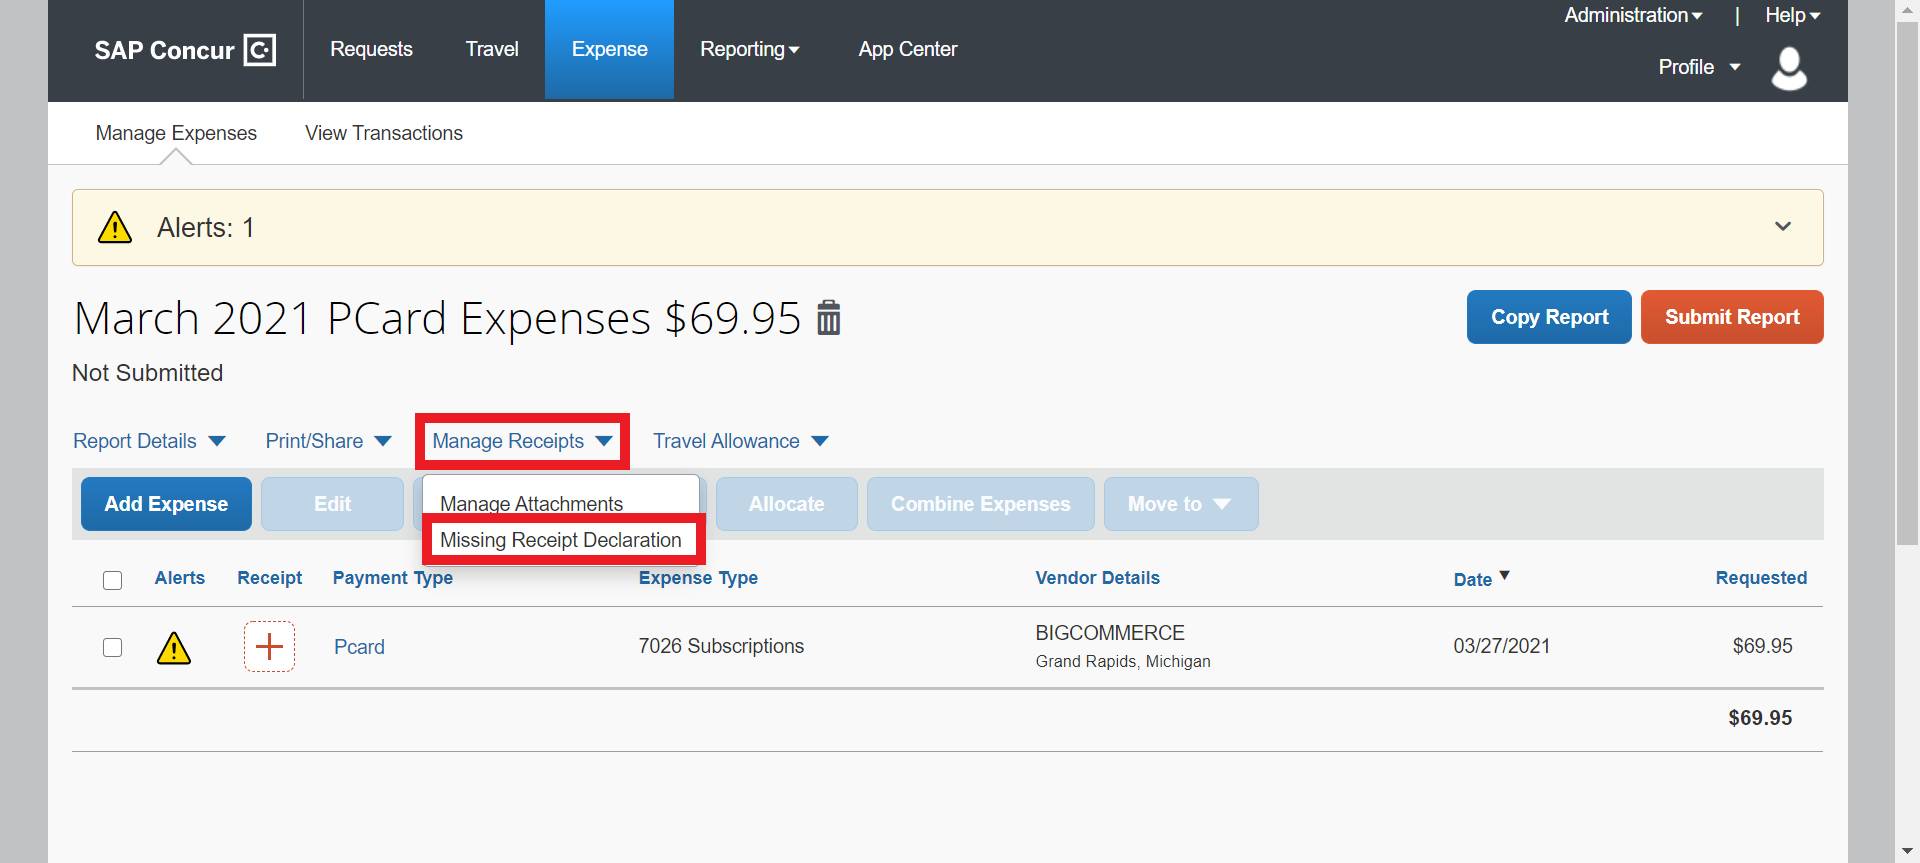
Task: Select Manage Attachments from the menu
Action: click(531, 503)
